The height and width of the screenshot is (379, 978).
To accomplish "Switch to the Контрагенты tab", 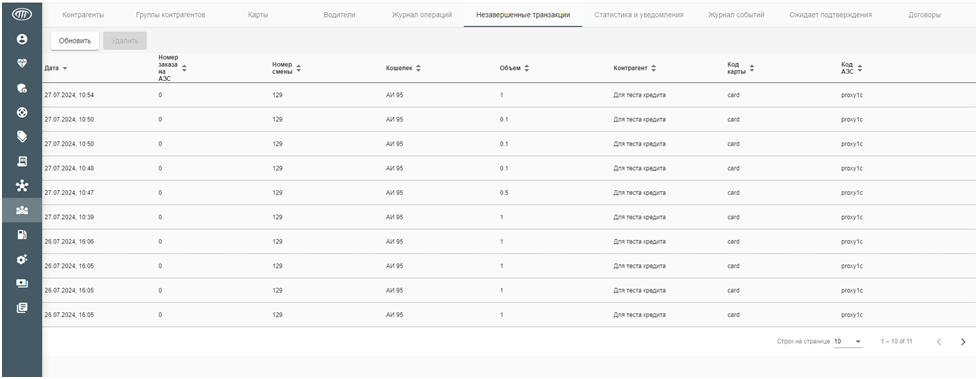I will click(83, 14).
